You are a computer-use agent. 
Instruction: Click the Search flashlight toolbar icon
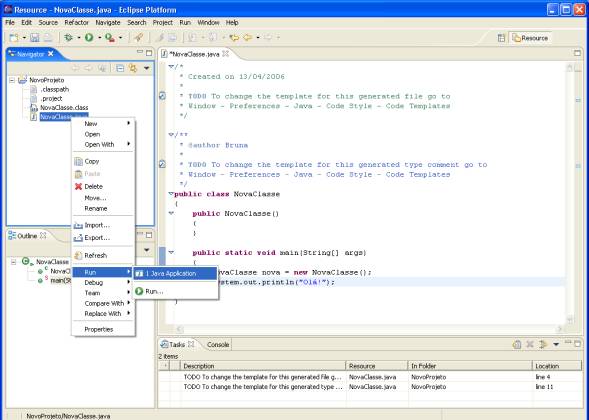139,38
